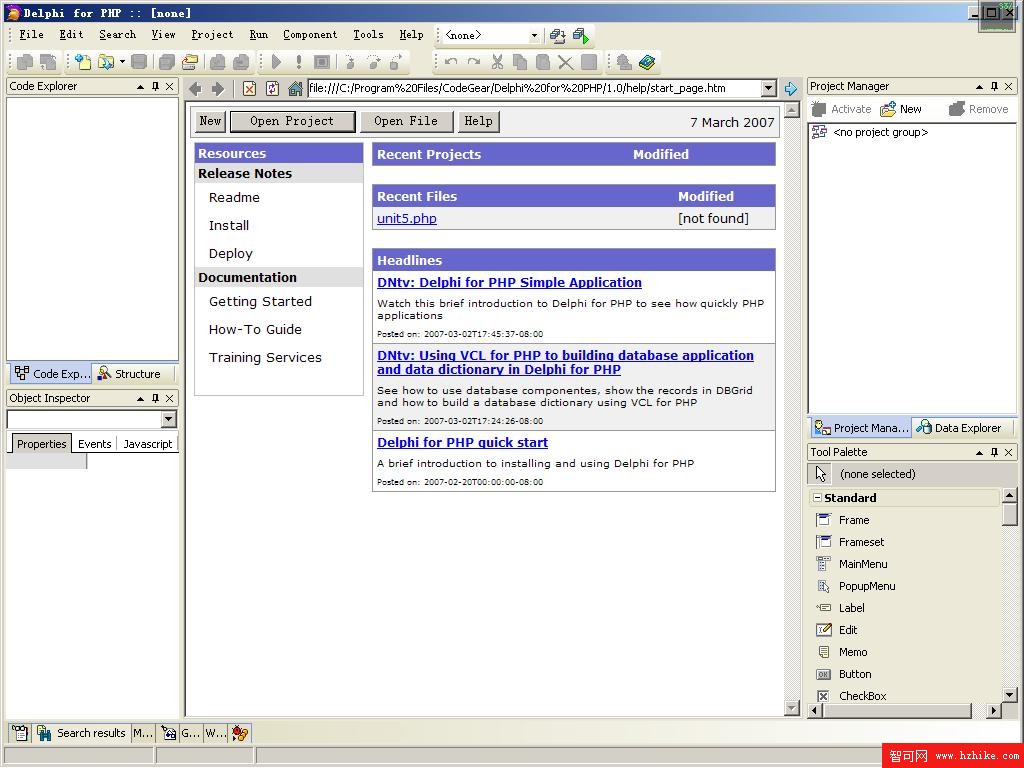The width and height of the screenshot is (1024, 768).
Task: Click the New button on the start page
Action: coord(210,121)
